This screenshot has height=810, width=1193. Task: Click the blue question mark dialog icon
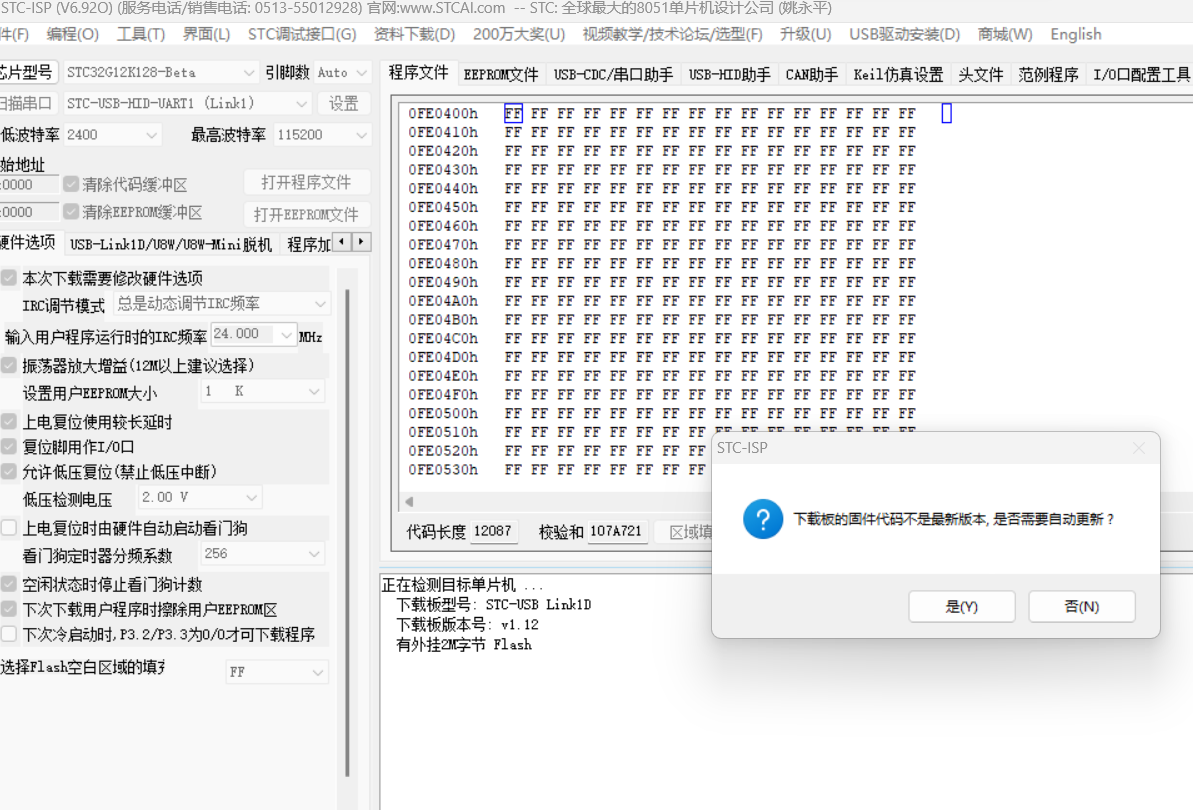click(x=763, y=519)
